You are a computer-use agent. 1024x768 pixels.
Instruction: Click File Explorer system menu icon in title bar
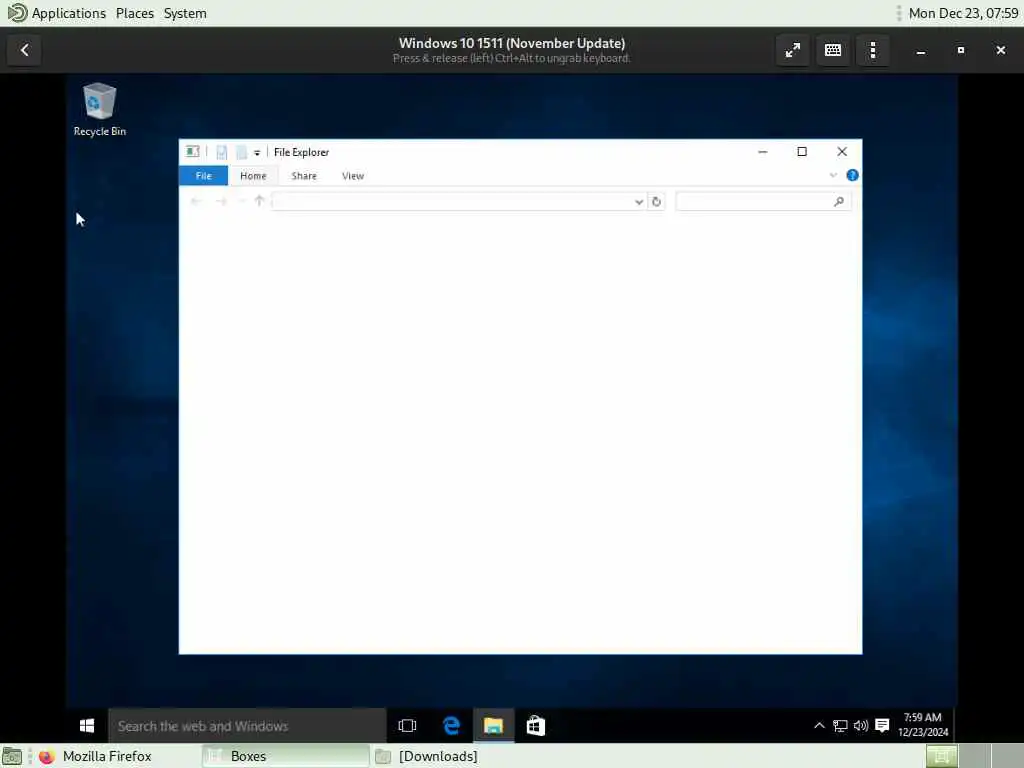(x=192, y=152)
